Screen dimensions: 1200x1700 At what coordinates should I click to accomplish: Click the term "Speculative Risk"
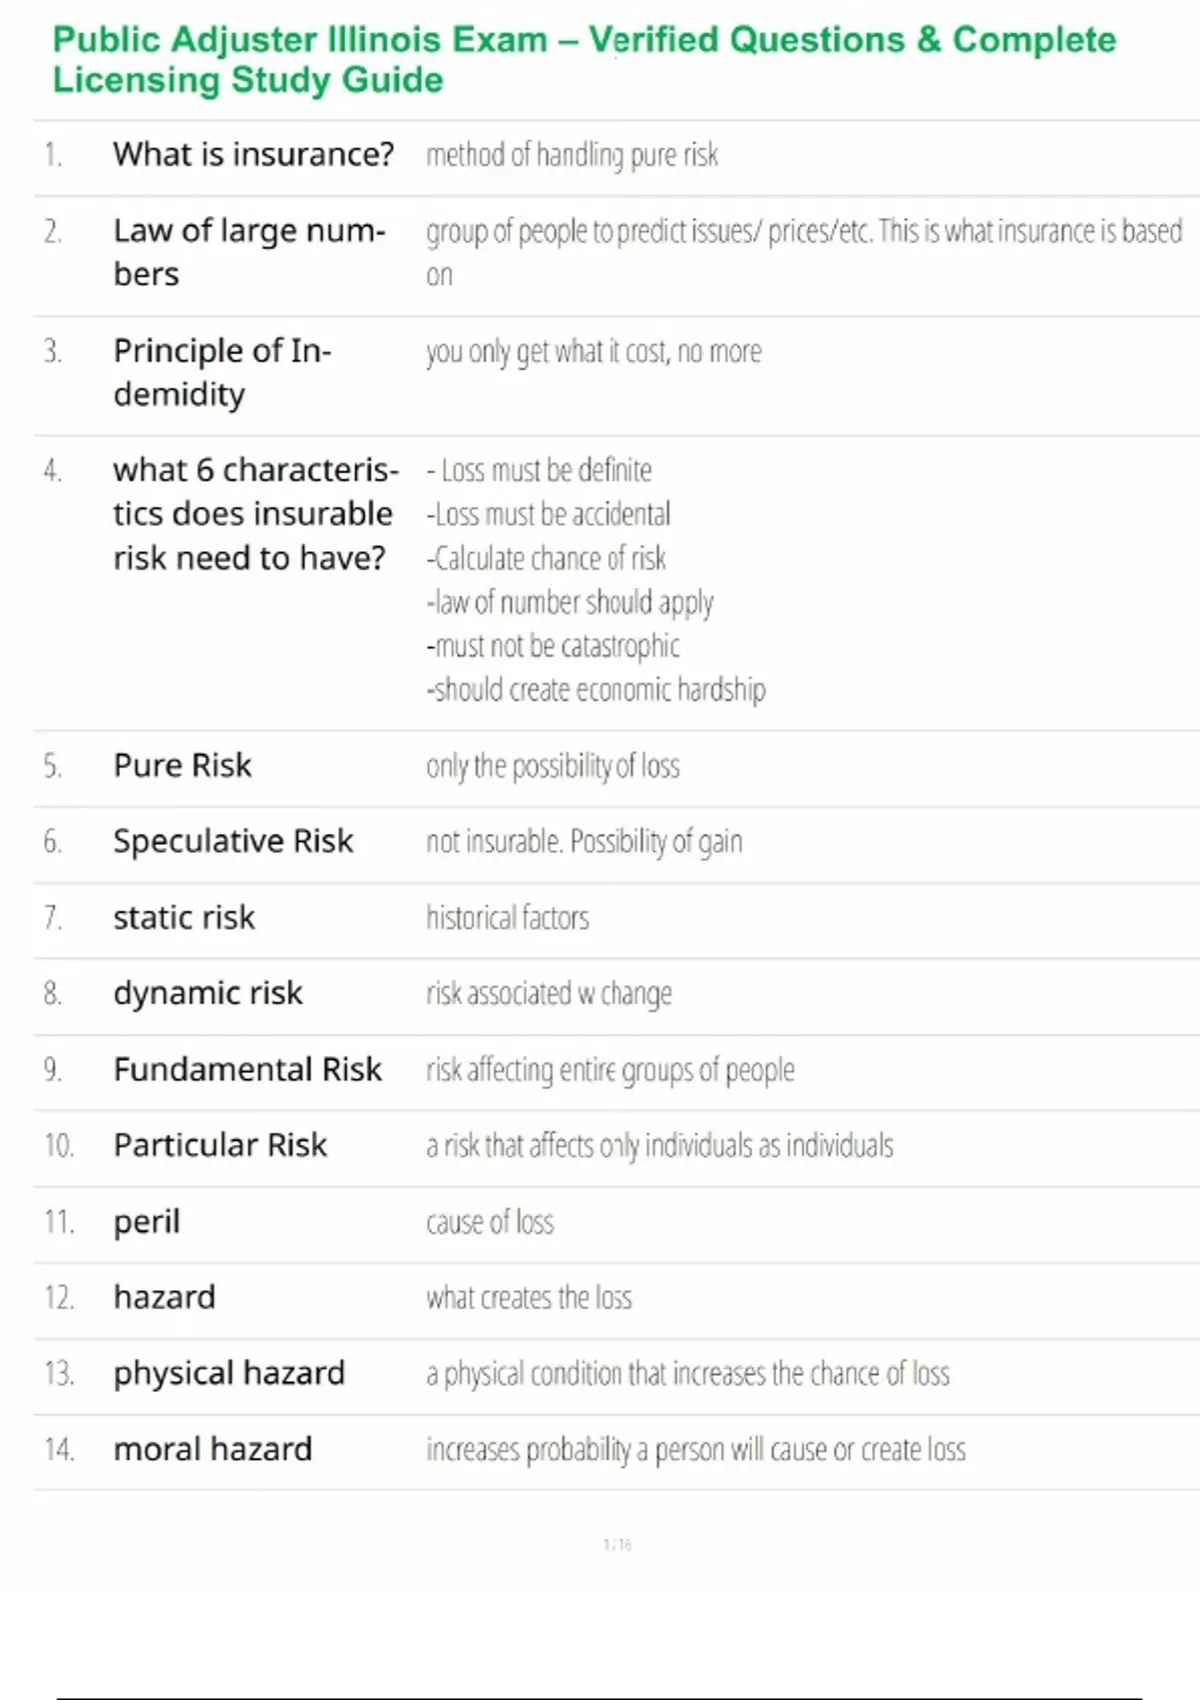tap(233, 842)
